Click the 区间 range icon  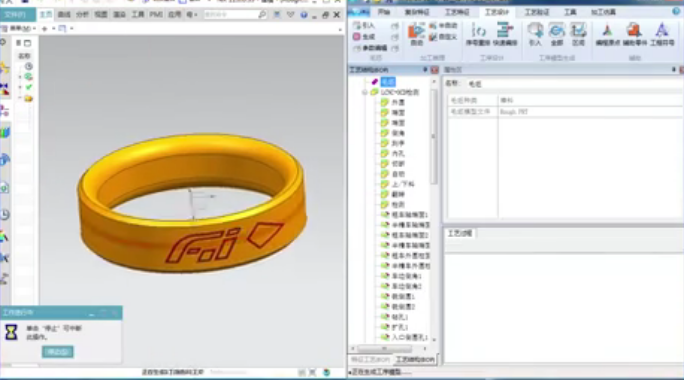click(578, 34)
